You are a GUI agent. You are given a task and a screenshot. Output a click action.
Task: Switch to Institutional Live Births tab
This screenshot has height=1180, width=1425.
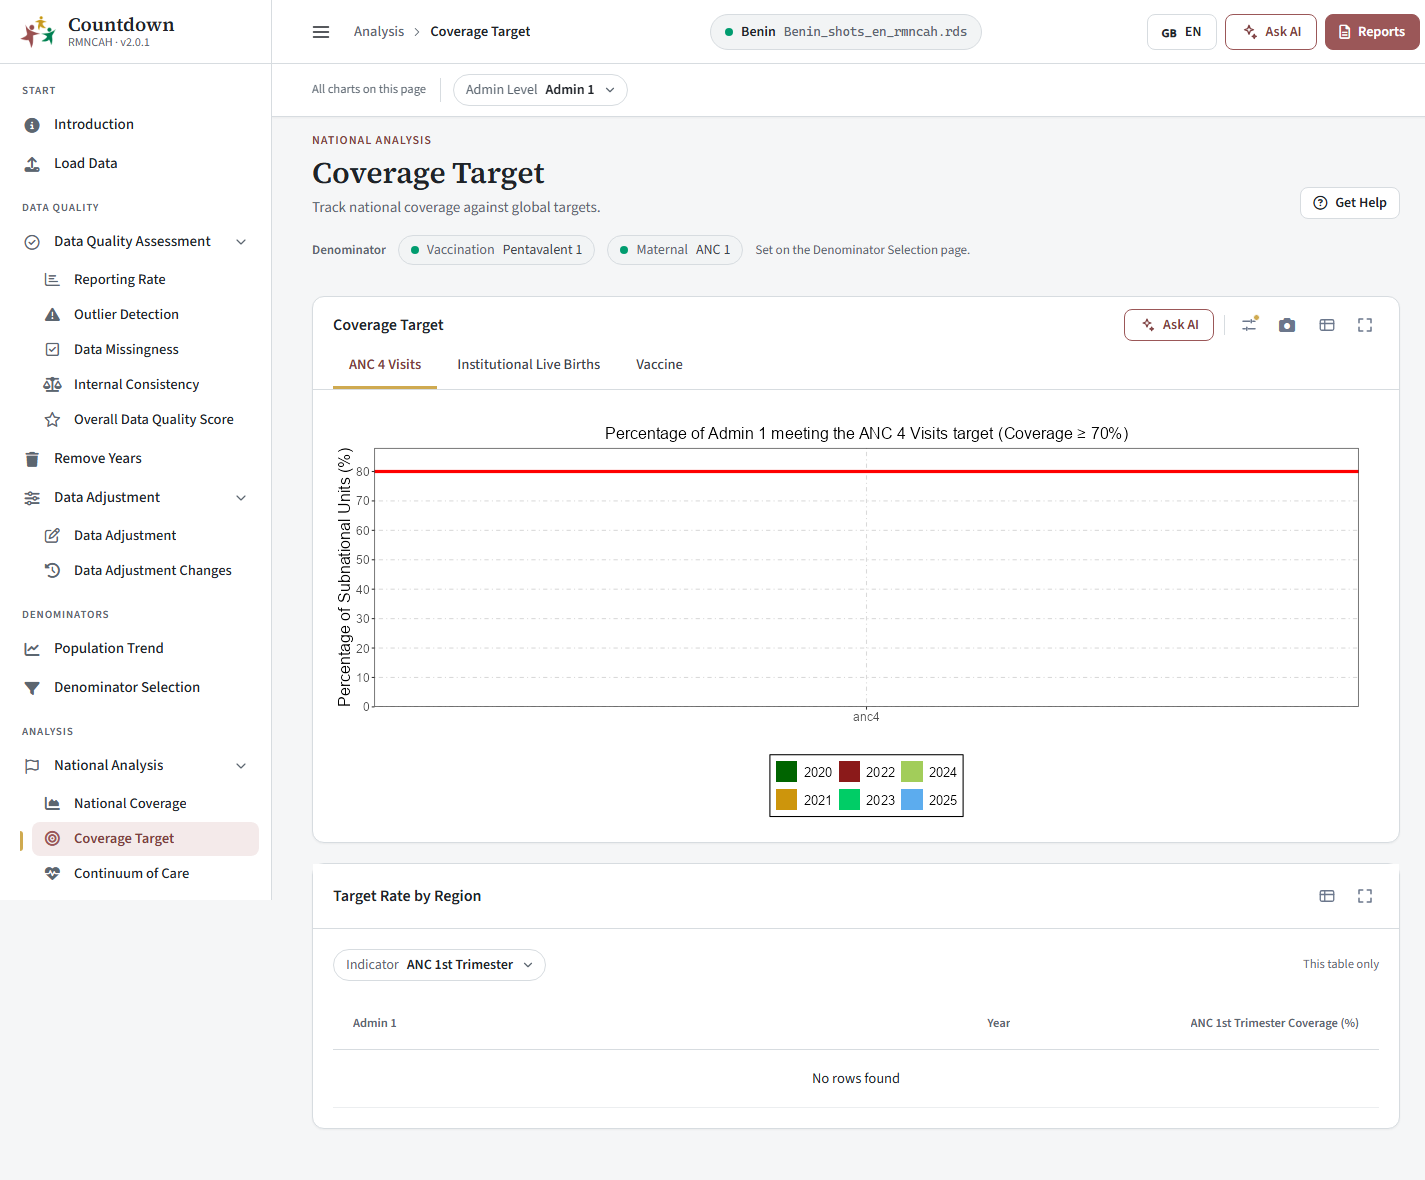click(x=529, y=365)
